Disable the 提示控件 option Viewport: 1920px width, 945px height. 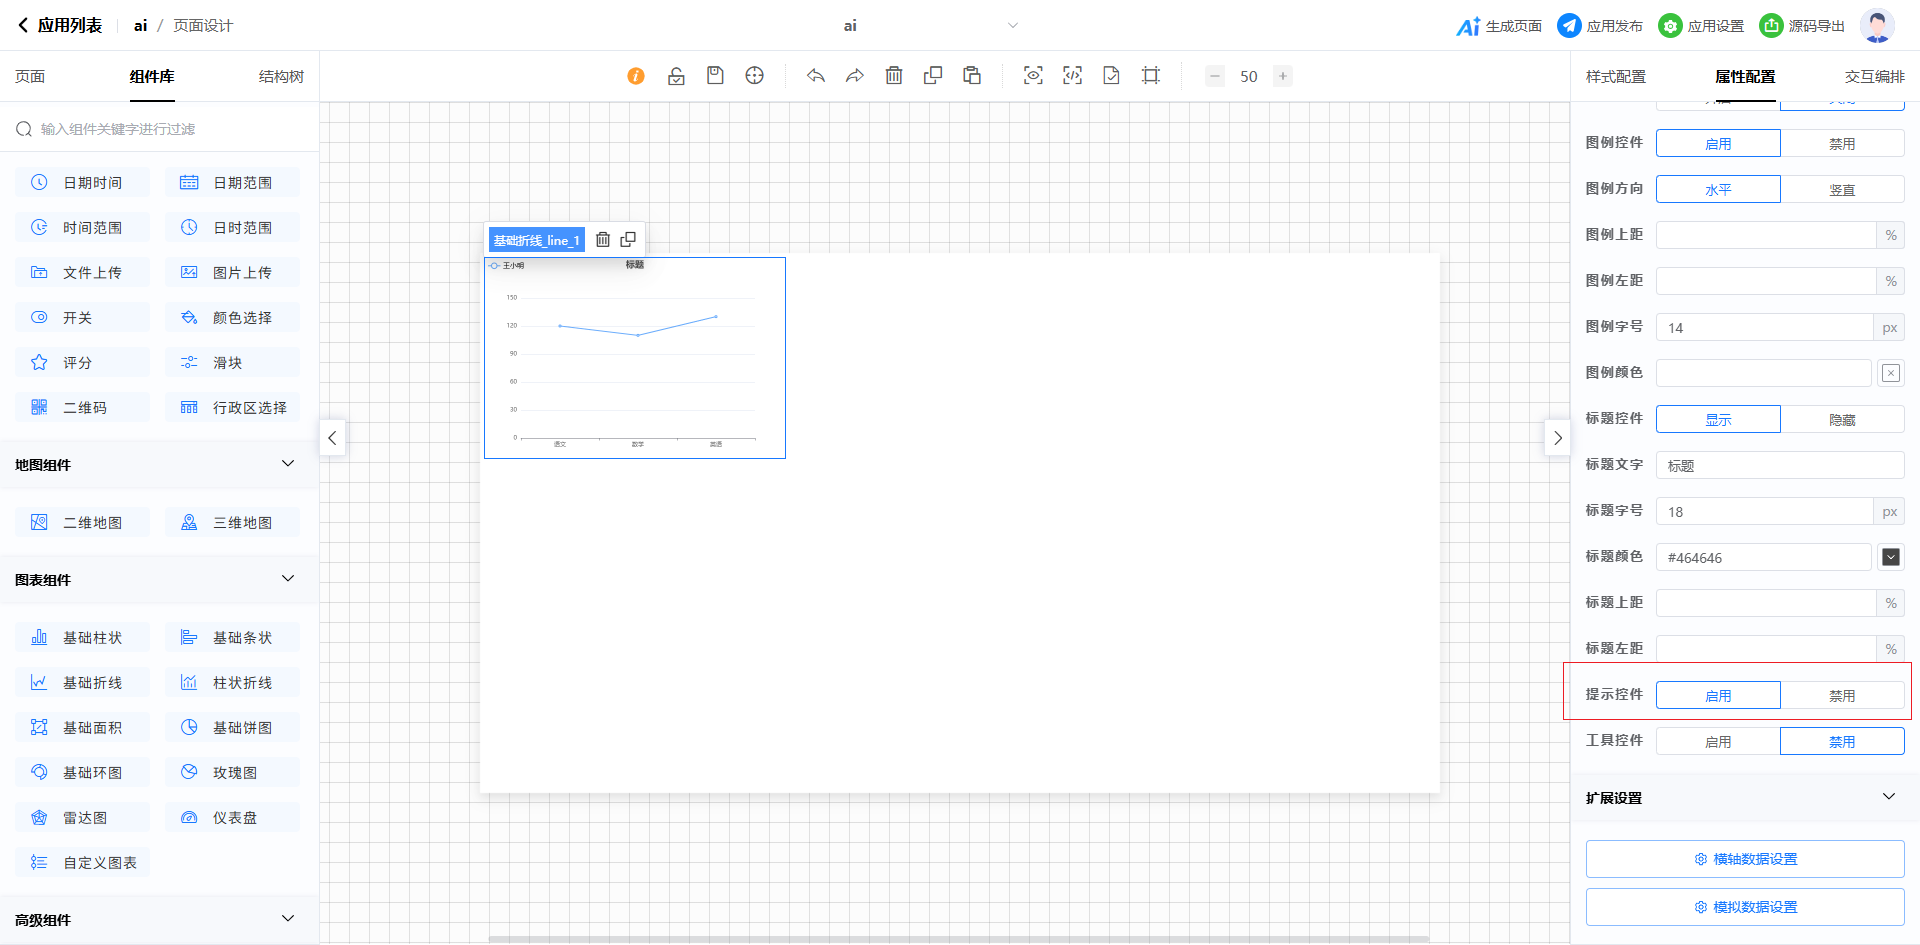click(x=1842, y=696)
